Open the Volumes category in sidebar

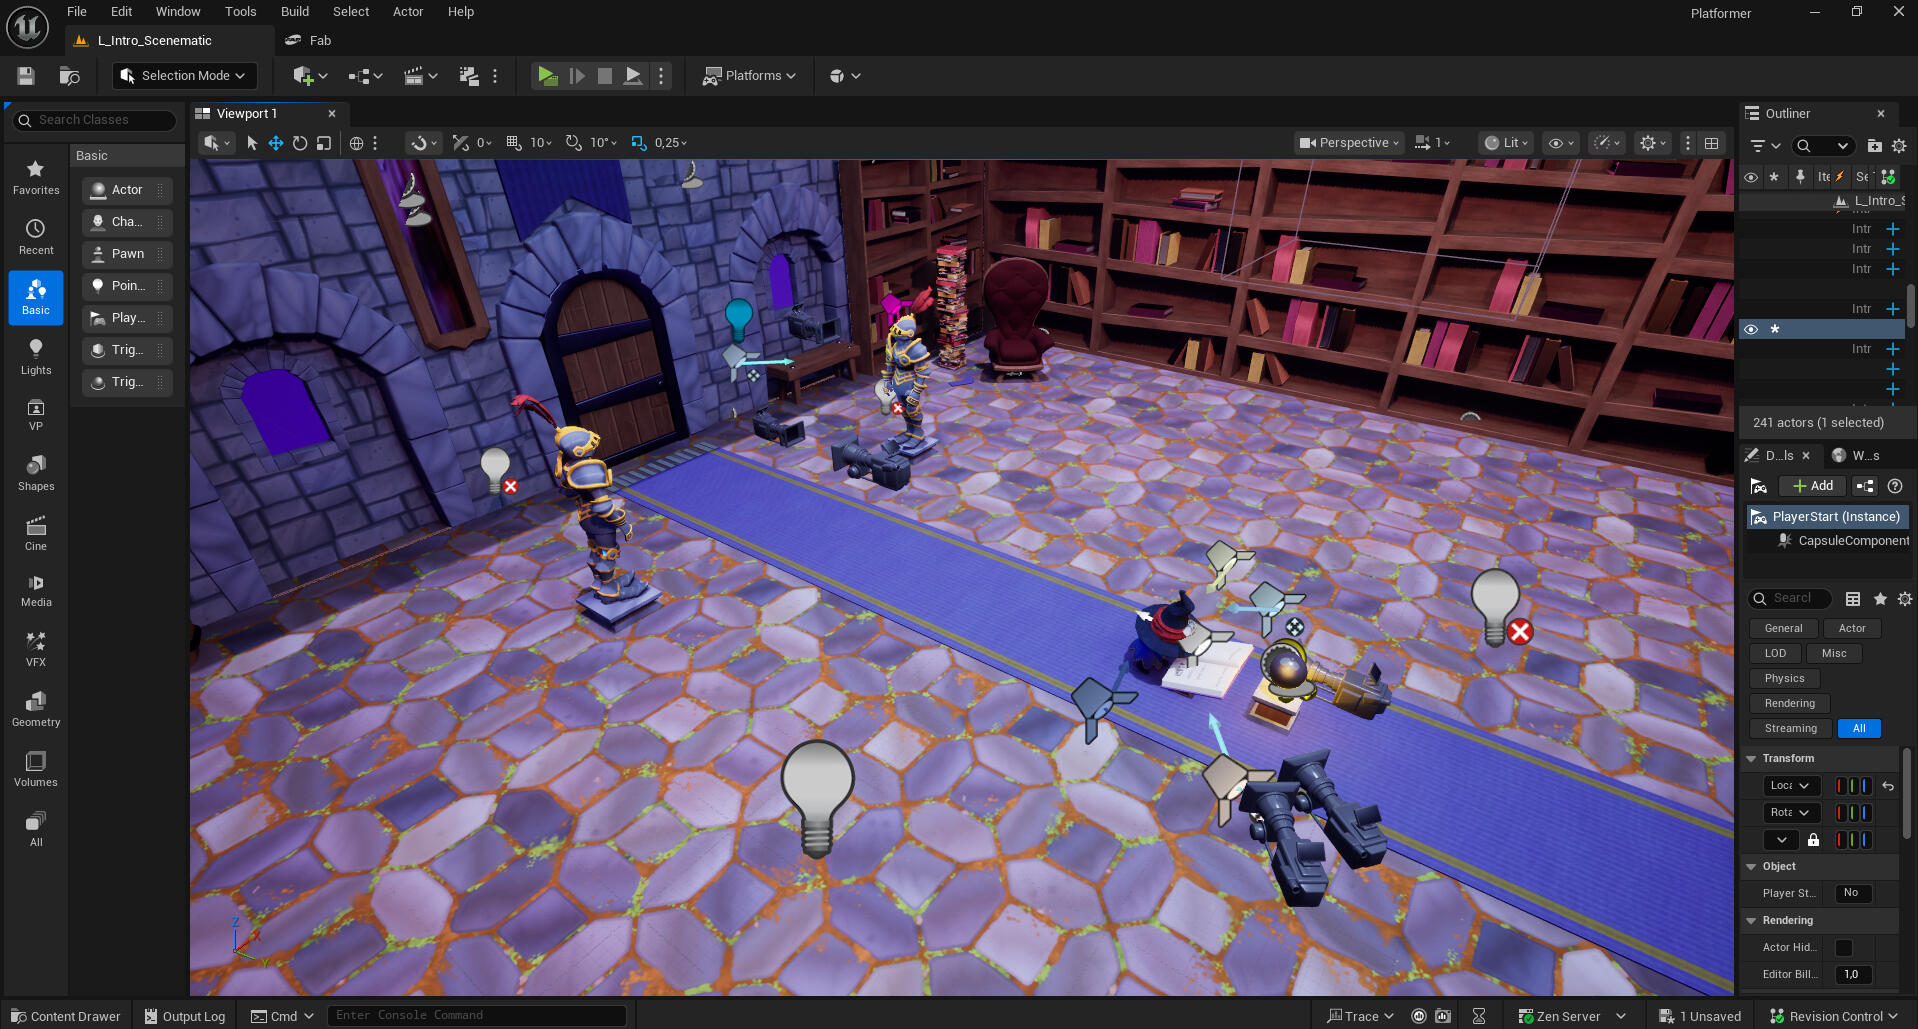(x=36, y=768)
